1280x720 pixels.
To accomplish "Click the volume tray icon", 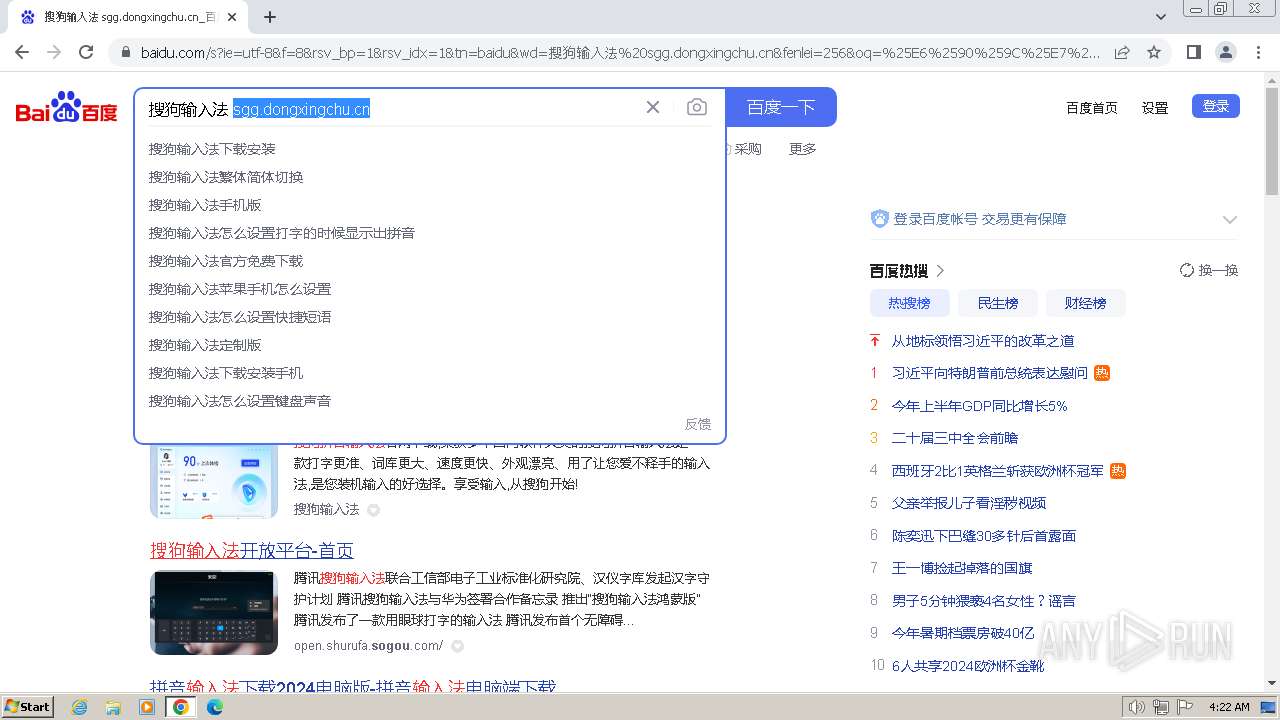I will tap(1136, 707).
